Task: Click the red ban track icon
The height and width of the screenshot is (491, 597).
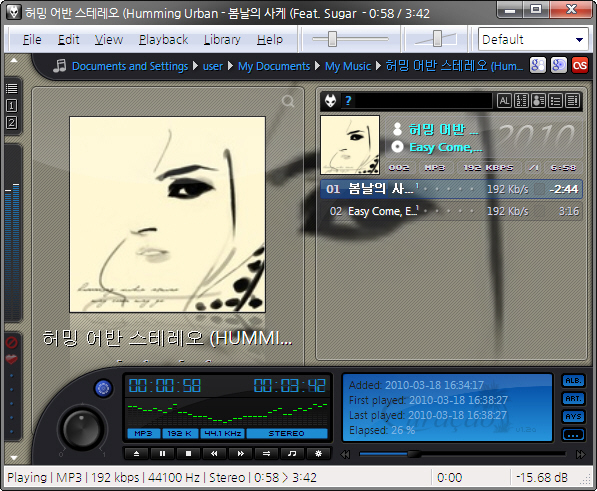Action: pyautogui.click(x=11, y=342)
